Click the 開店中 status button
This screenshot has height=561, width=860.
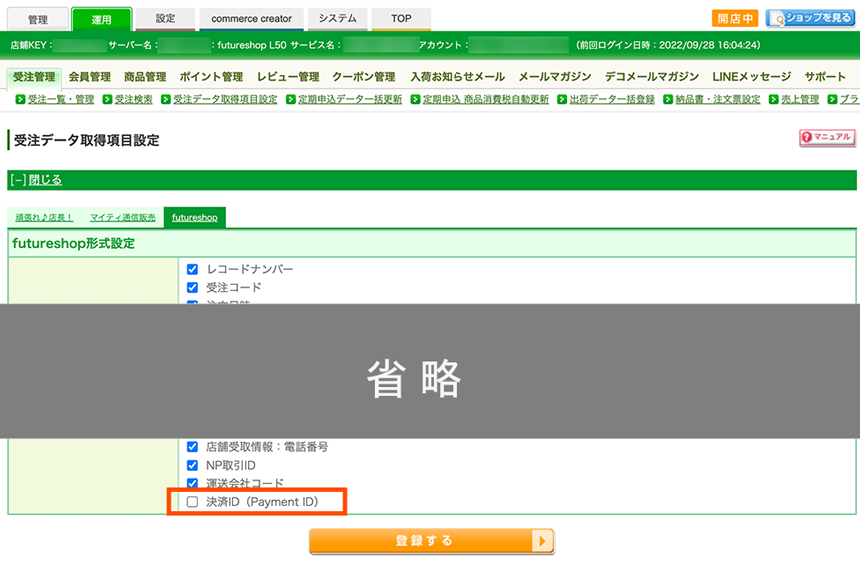(735, 18)
